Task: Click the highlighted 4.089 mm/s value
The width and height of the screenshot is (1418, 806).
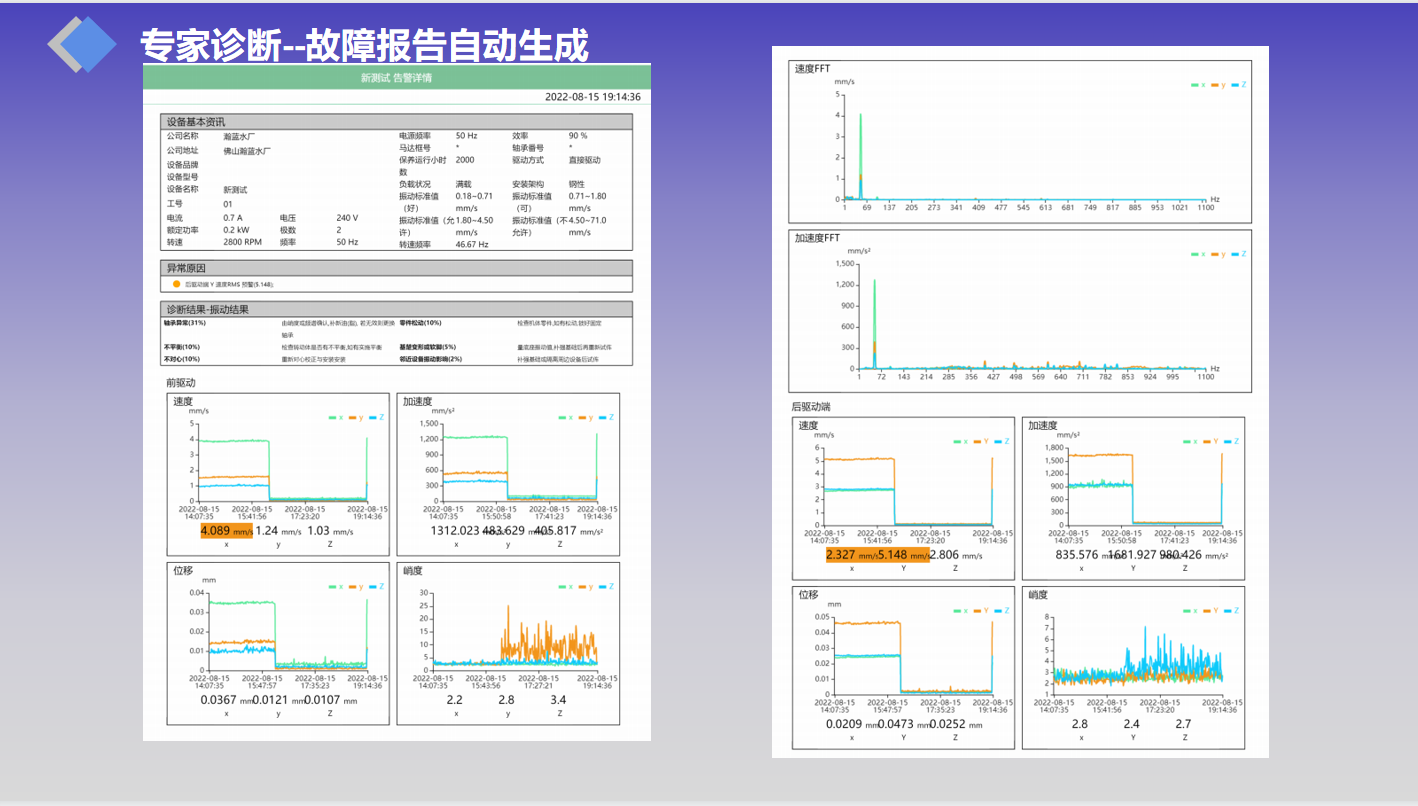Action: [226, 531]
